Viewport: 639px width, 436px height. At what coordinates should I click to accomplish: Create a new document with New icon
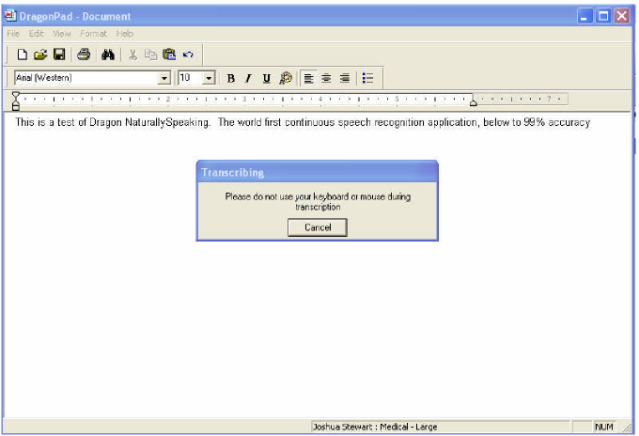pos(22,55)
